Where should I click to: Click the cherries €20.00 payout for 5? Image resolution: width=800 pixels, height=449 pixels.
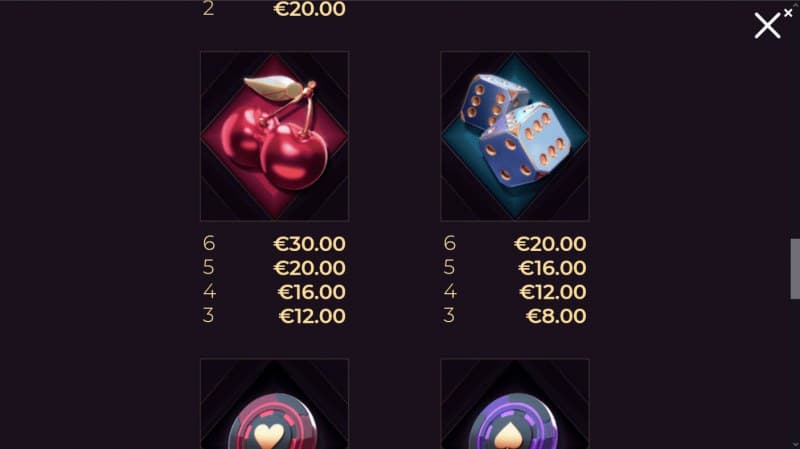(x=310, y=268)
